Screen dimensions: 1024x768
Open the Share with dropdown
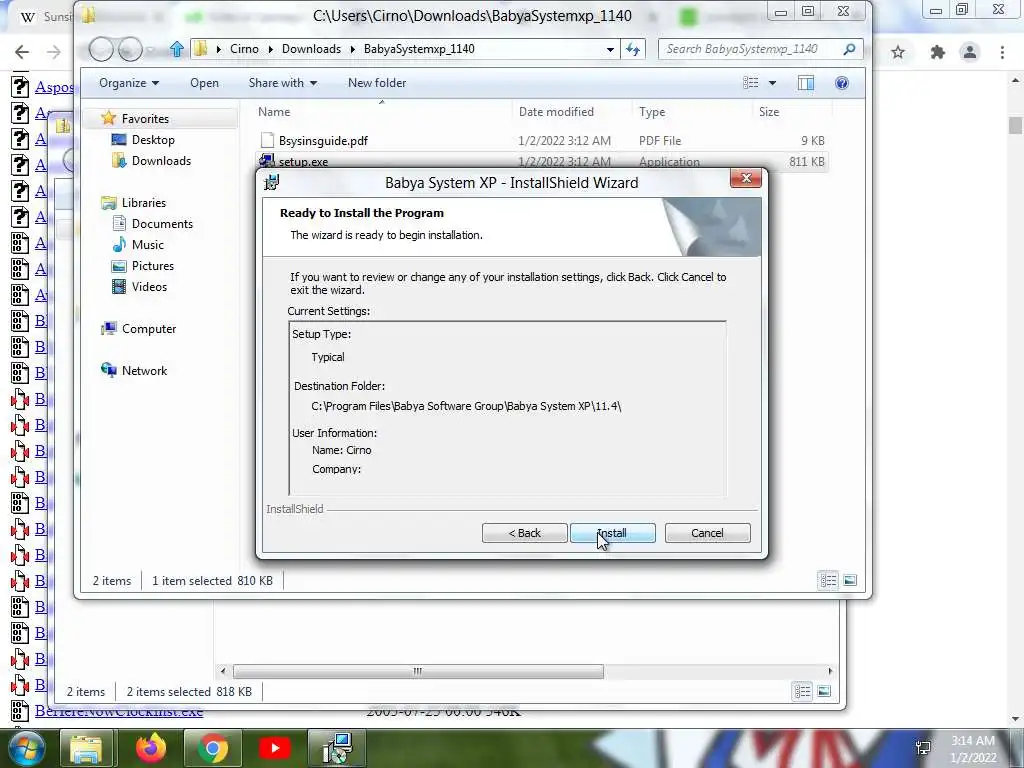[282, 83]
